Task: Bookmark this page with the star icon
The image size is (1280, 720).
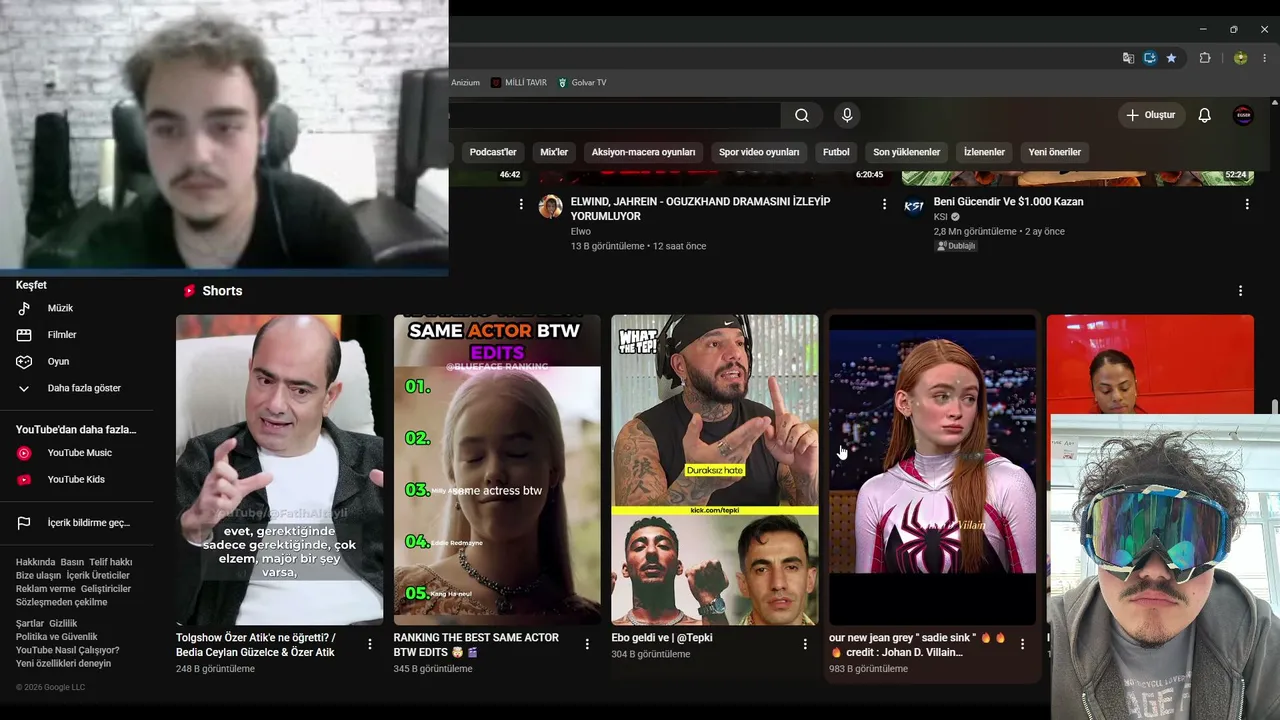Action: [x=1171, y=58]
